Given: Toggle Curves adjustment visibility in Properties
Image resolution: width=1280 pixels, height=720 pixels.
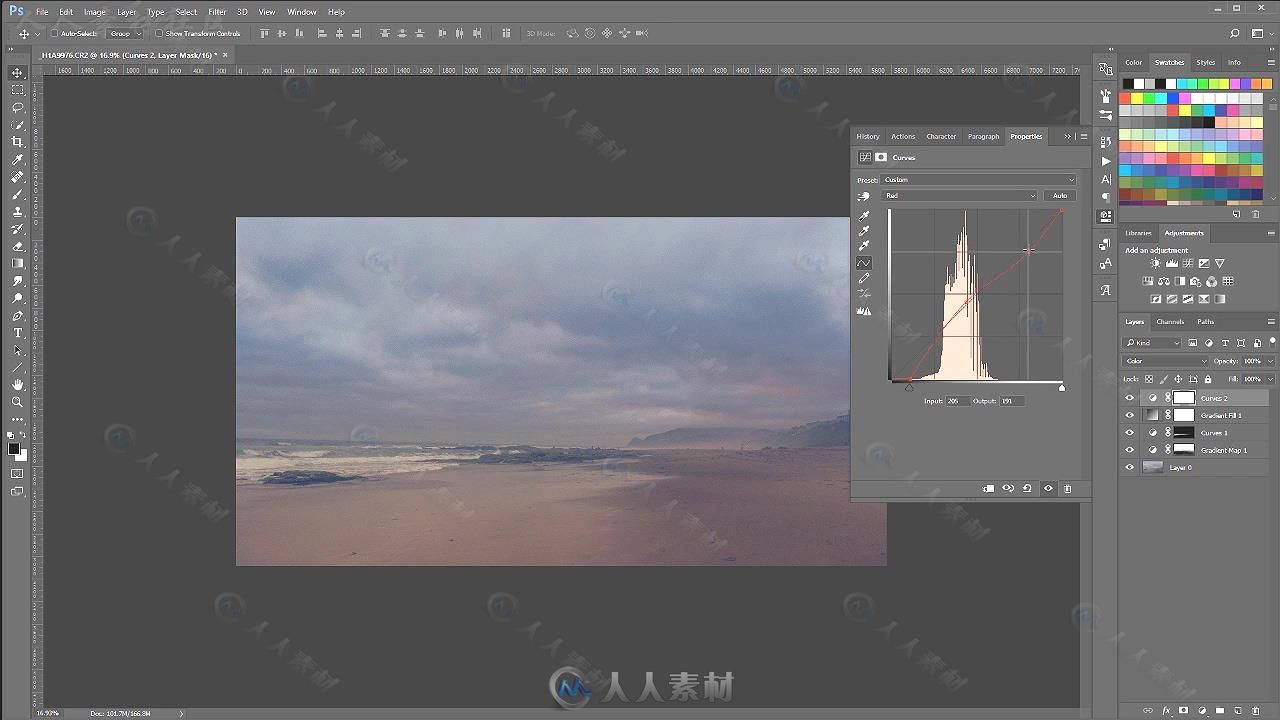Looking at the screenshot, I should tap(1048, 488).
